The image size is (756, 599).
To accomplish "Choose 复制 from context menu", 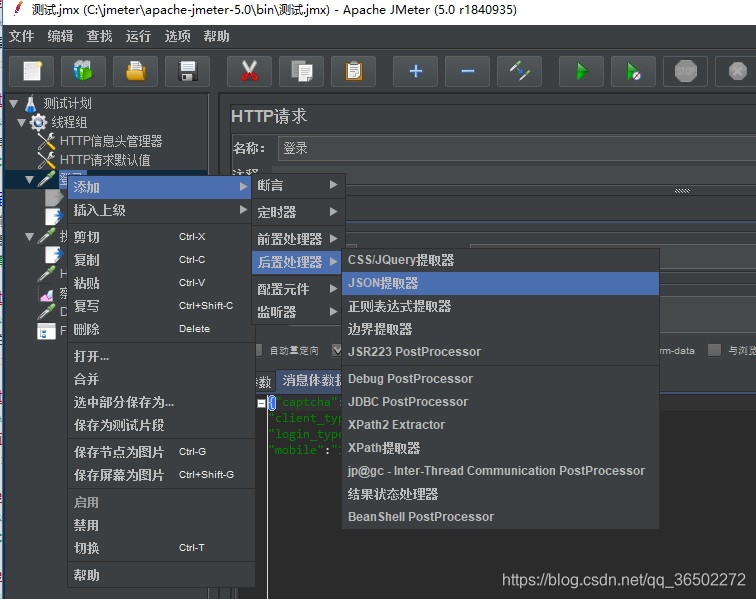I will click(x=160, y=260).
